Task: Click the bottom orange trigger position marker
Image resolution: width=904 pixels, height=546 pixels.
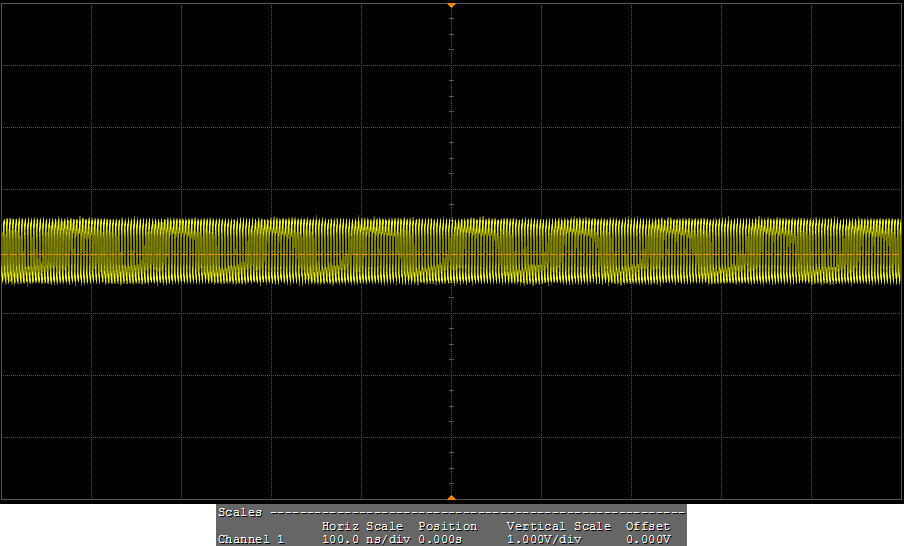Action: coord(451,497)
